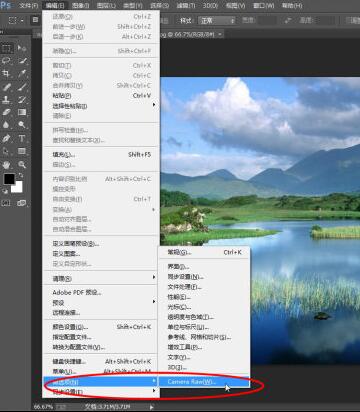Image resolution: width=360 pixels, height=412 pixels.
Task: Select the Zoom tool in toolbox
Action: coord(22,165)
